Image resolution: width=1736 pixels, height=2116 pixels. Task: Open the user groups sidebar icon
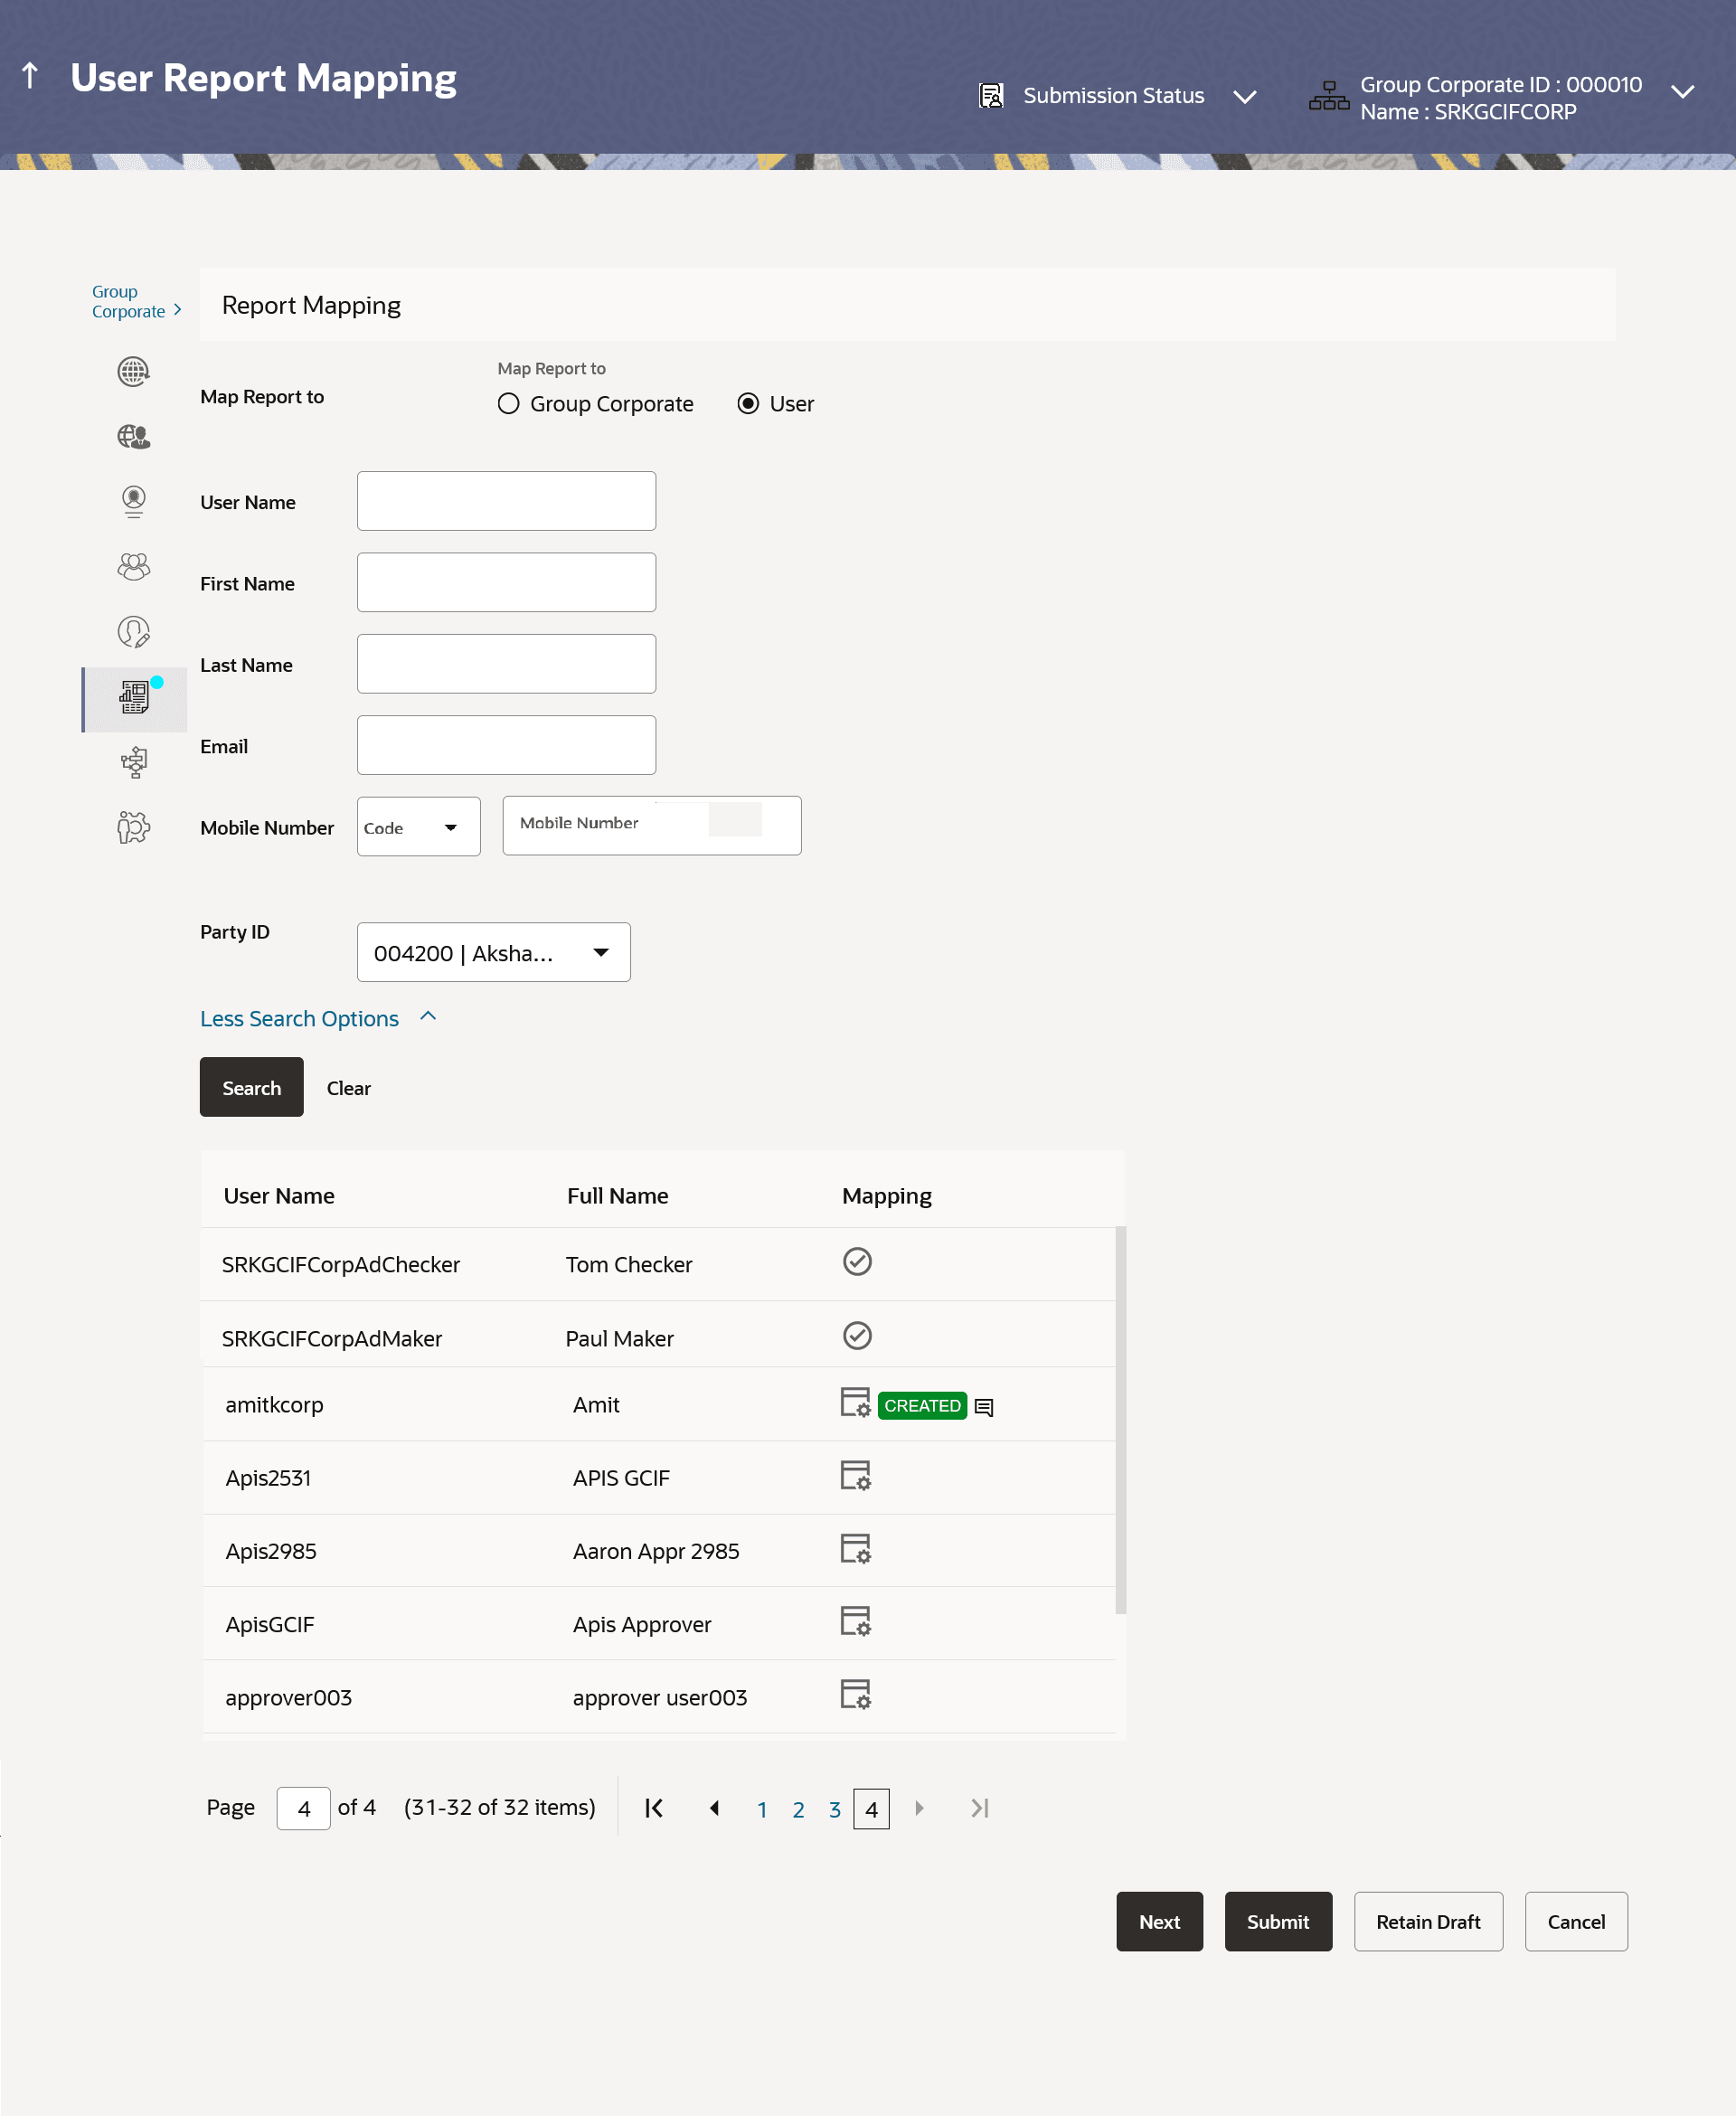pyautogui.click(x=133, y=567)
